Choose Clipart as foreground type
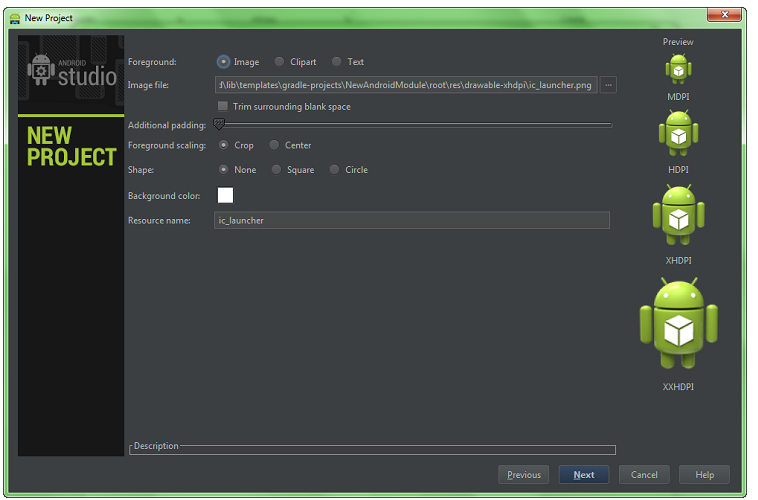Image resolution: width=758 pixels, height=500 pixels. (x=279, y=62)
